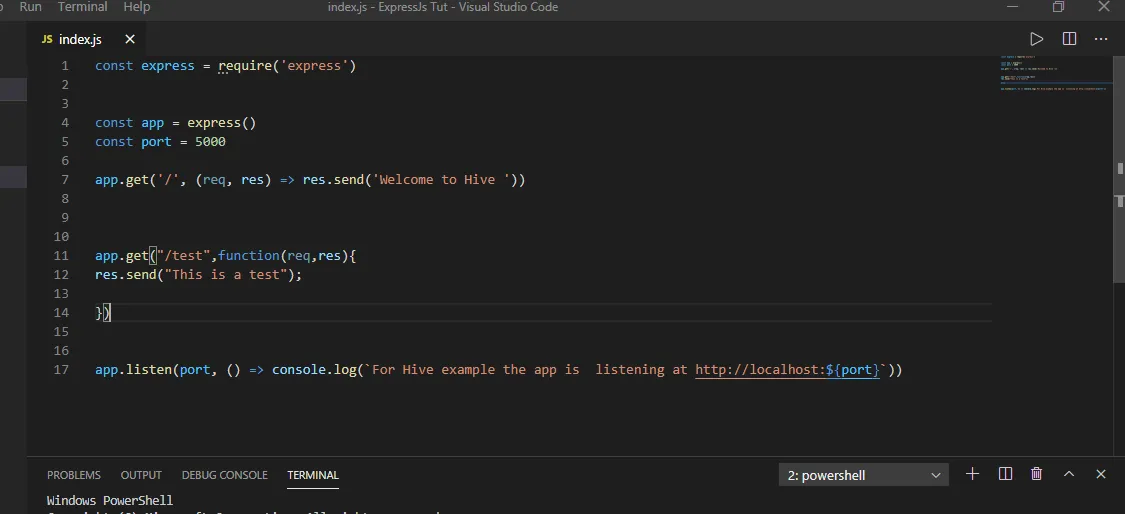The width and height of the screenshot is (1125, 514).
Task: Click the 'function' keyword on line 11
Action: pyautogui.click(x=249, y=256)
